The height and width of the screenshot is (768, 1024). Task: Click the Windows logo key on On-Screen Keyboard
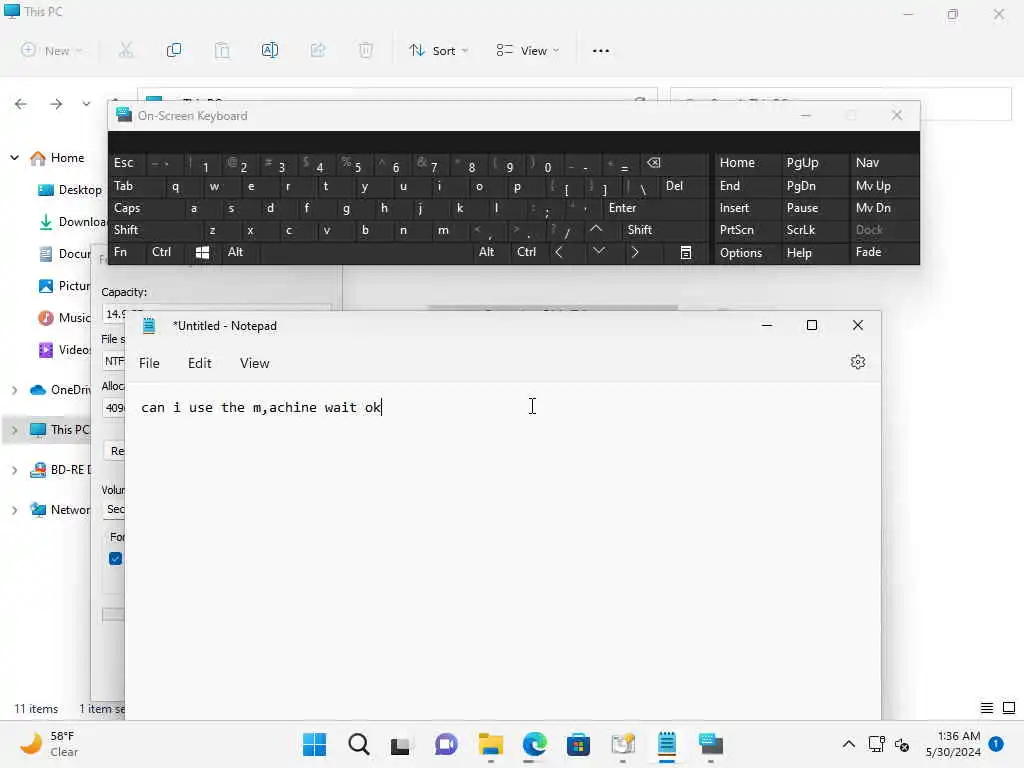[202, 253]
